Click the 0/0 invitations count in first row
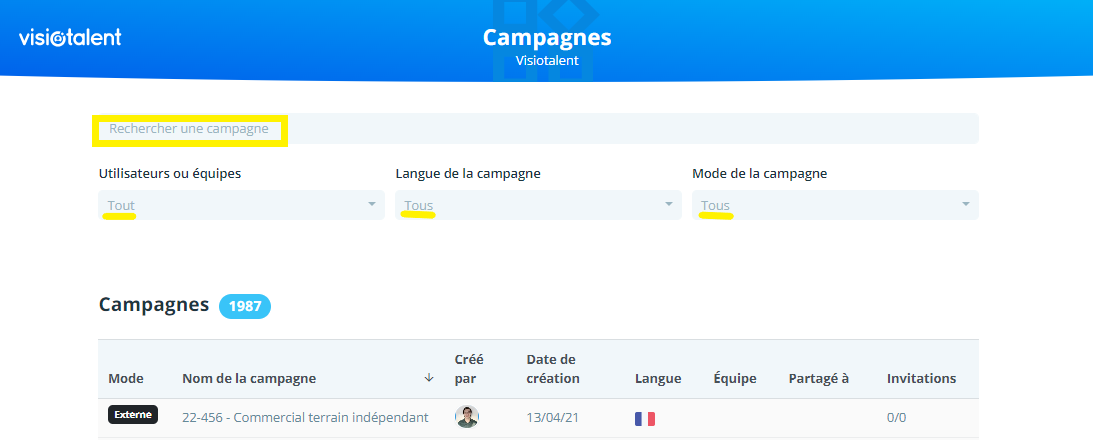Viewport: 1093px width, 440px height. (897, 418)
